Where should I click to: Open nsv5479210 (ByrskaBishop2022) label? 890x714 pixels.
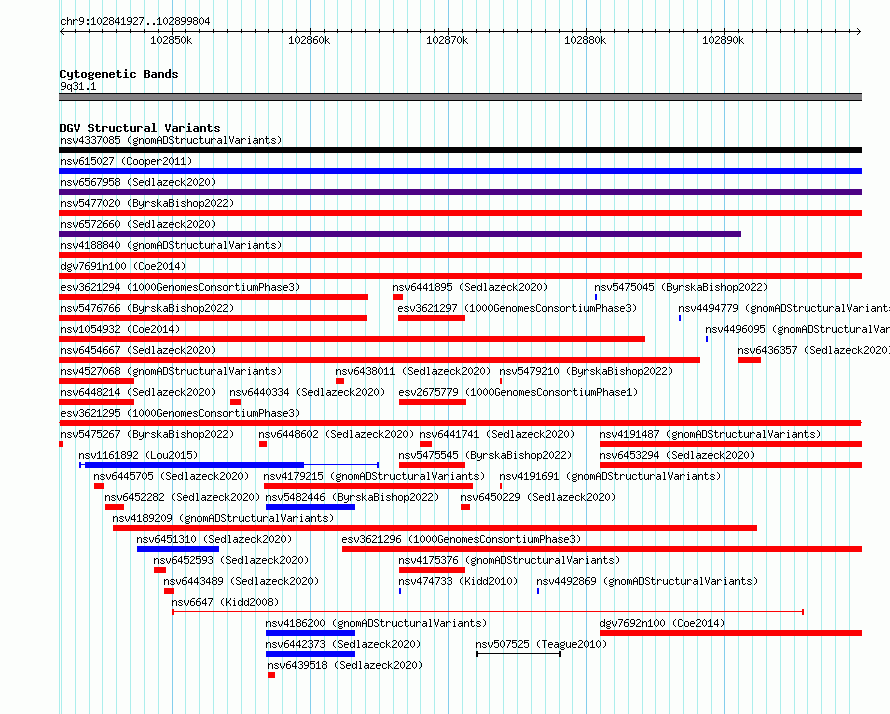pyautogui.click(x=586, y=371)
